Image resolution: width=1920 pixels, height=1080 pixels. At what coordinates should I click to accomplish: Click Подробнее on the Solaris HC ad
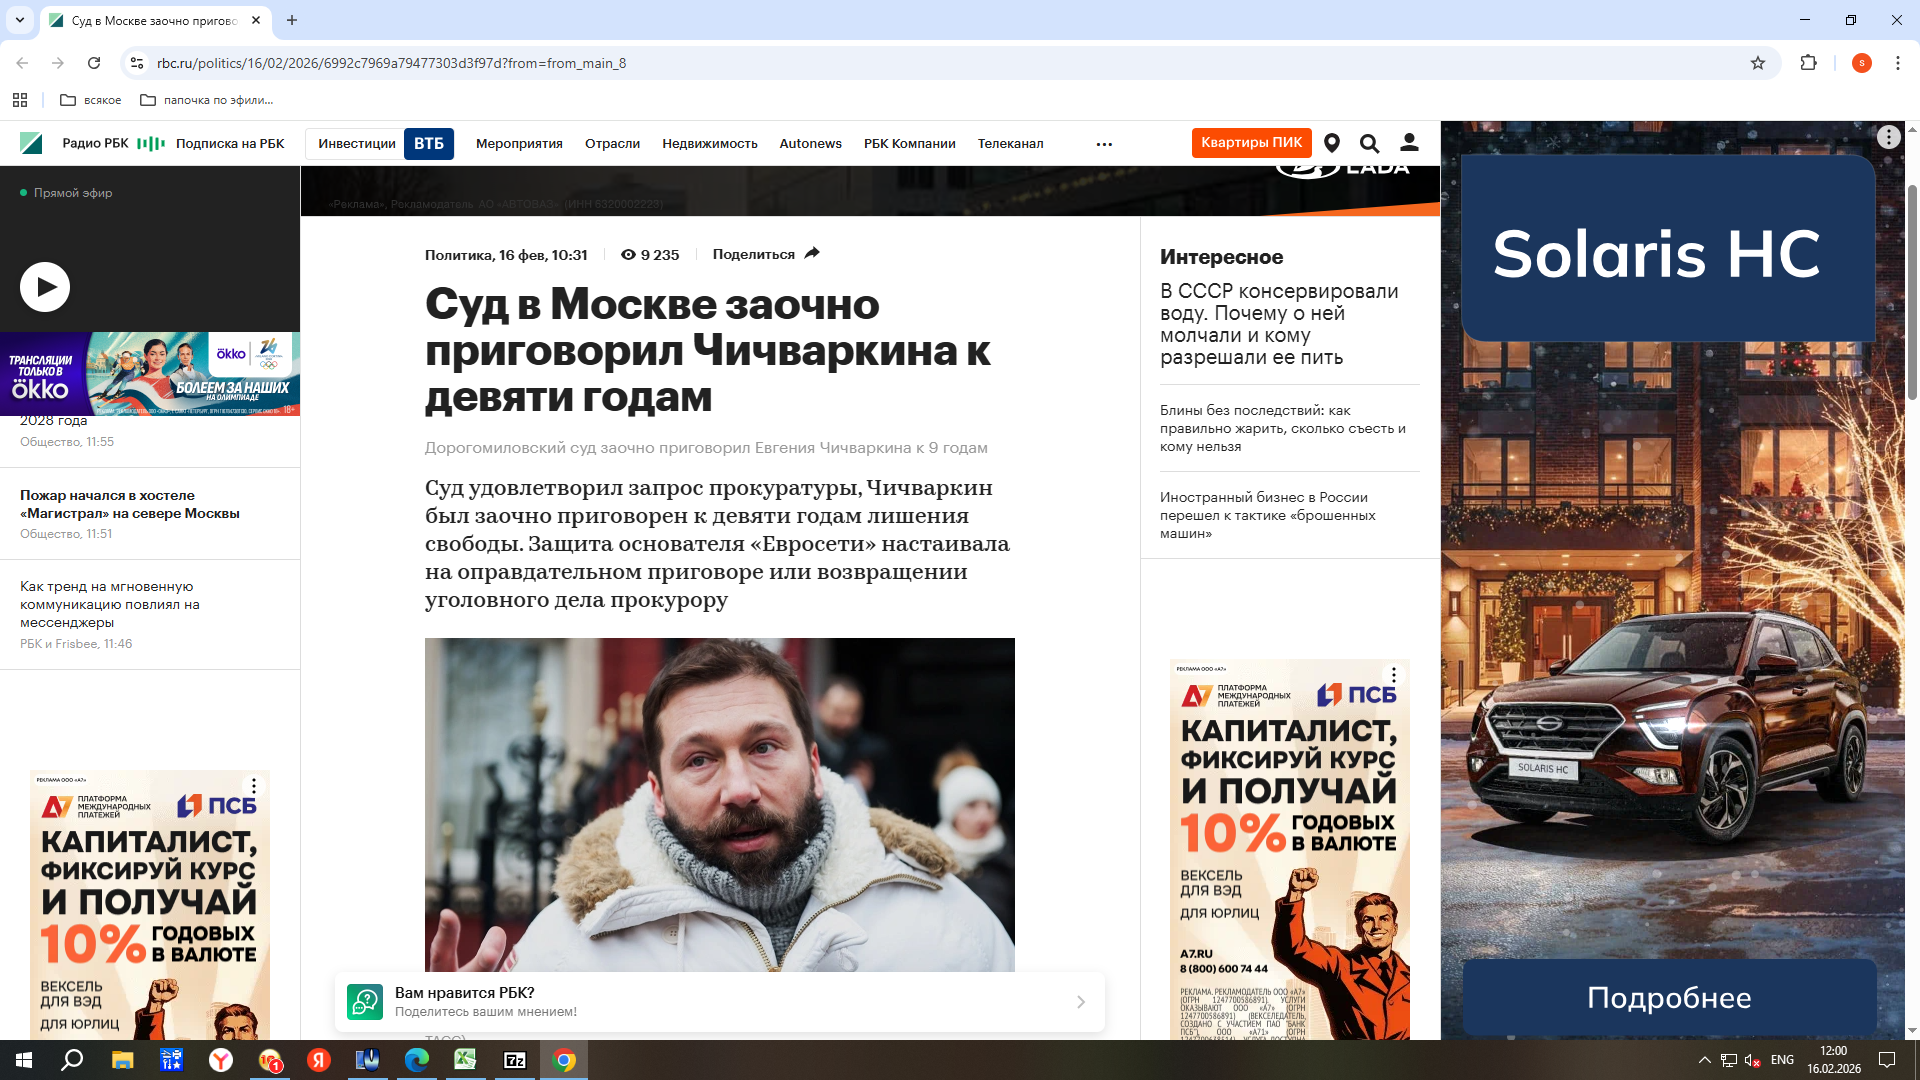tap(1669, 998)
